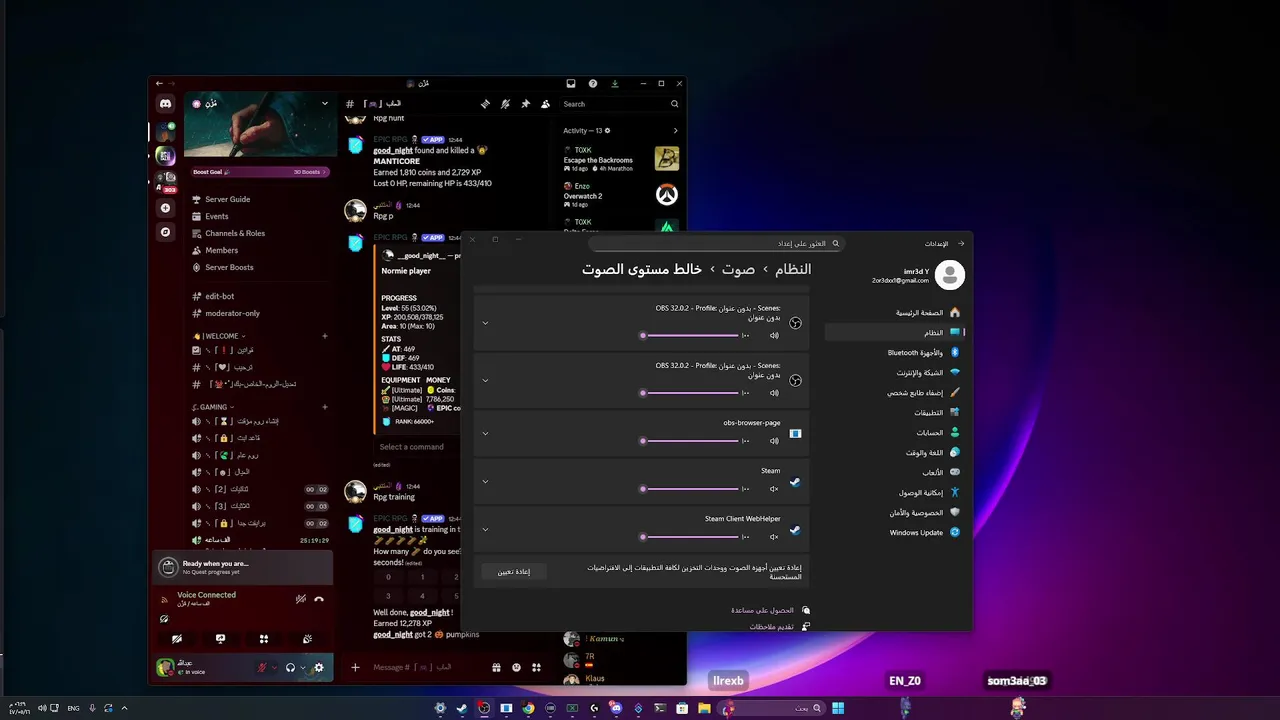The width and height of the screenshot is (1280, 720).
Task: Collapse GAMING channel category in Discord
Action: click(x=214, y=407)
